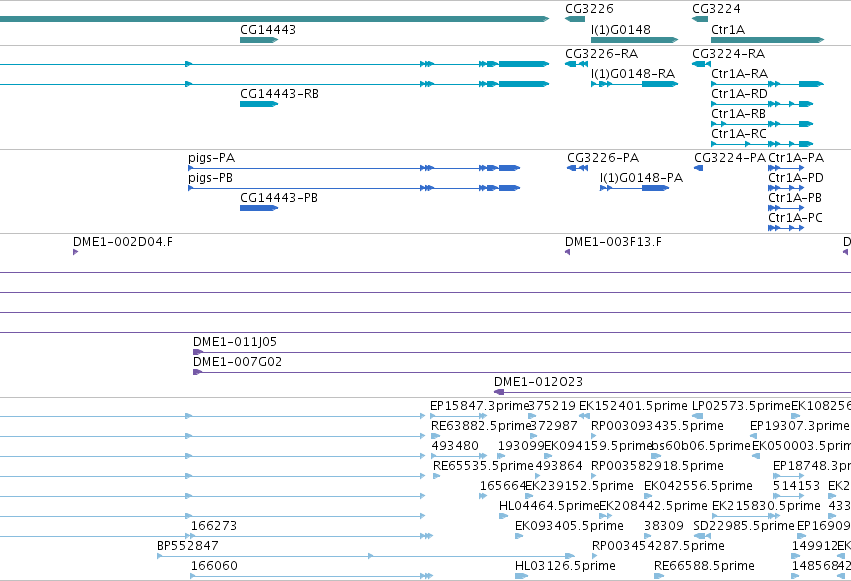
Task: Click the 493864 feature label
Action: (559, 466)
